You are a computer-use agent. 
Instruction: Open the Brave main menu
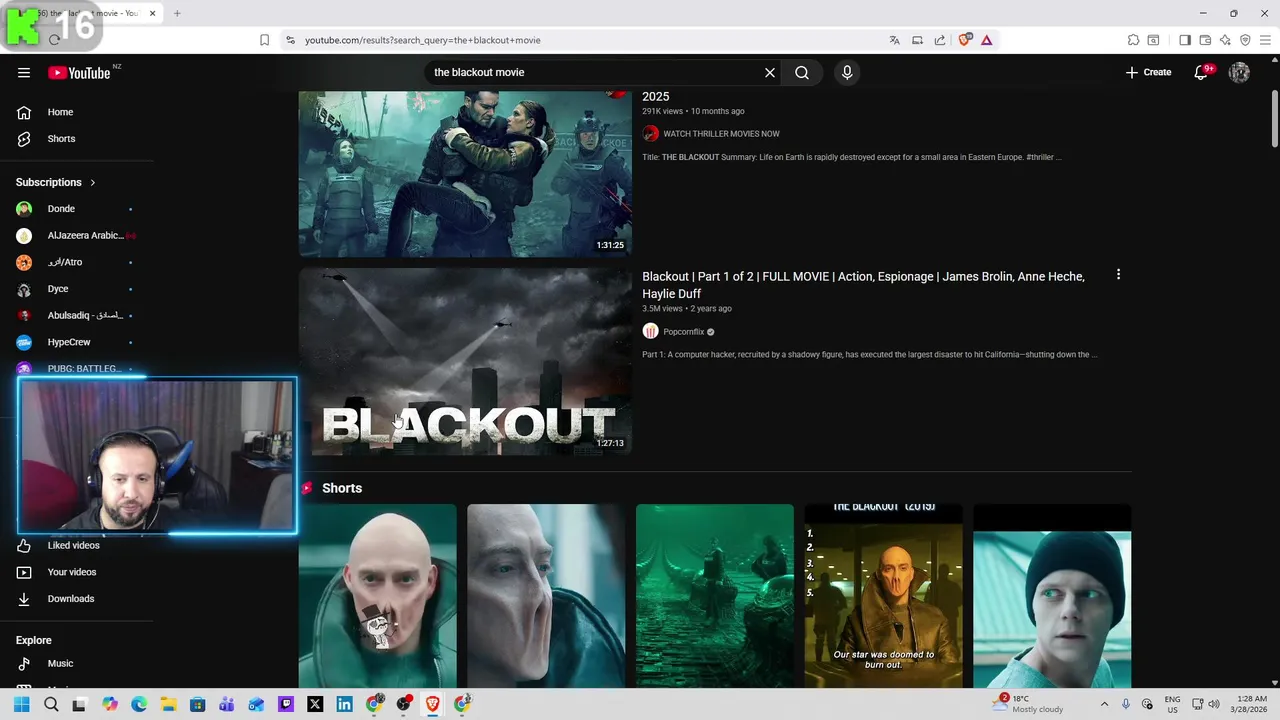pyautogui.click(x=1265, y=40)
